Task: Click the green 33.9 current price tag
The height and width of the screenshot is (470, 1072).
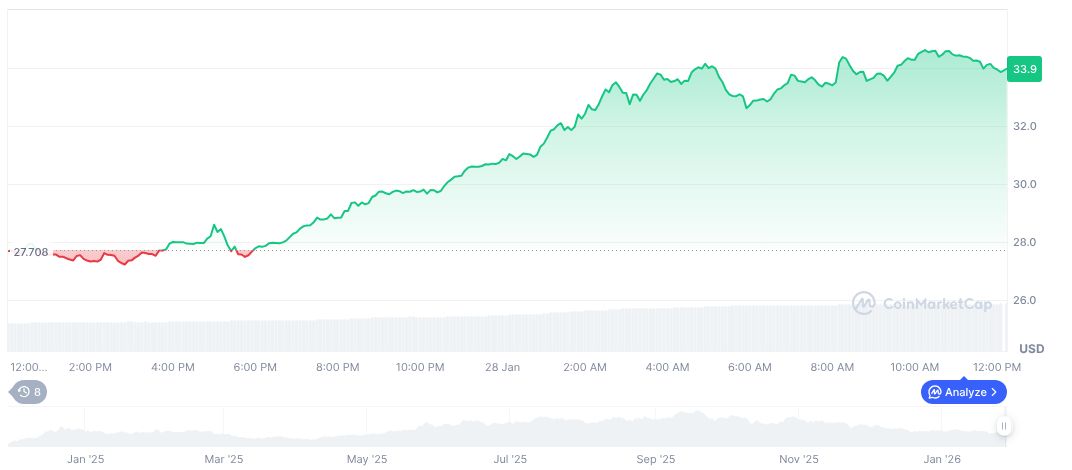Action: 1024,69
